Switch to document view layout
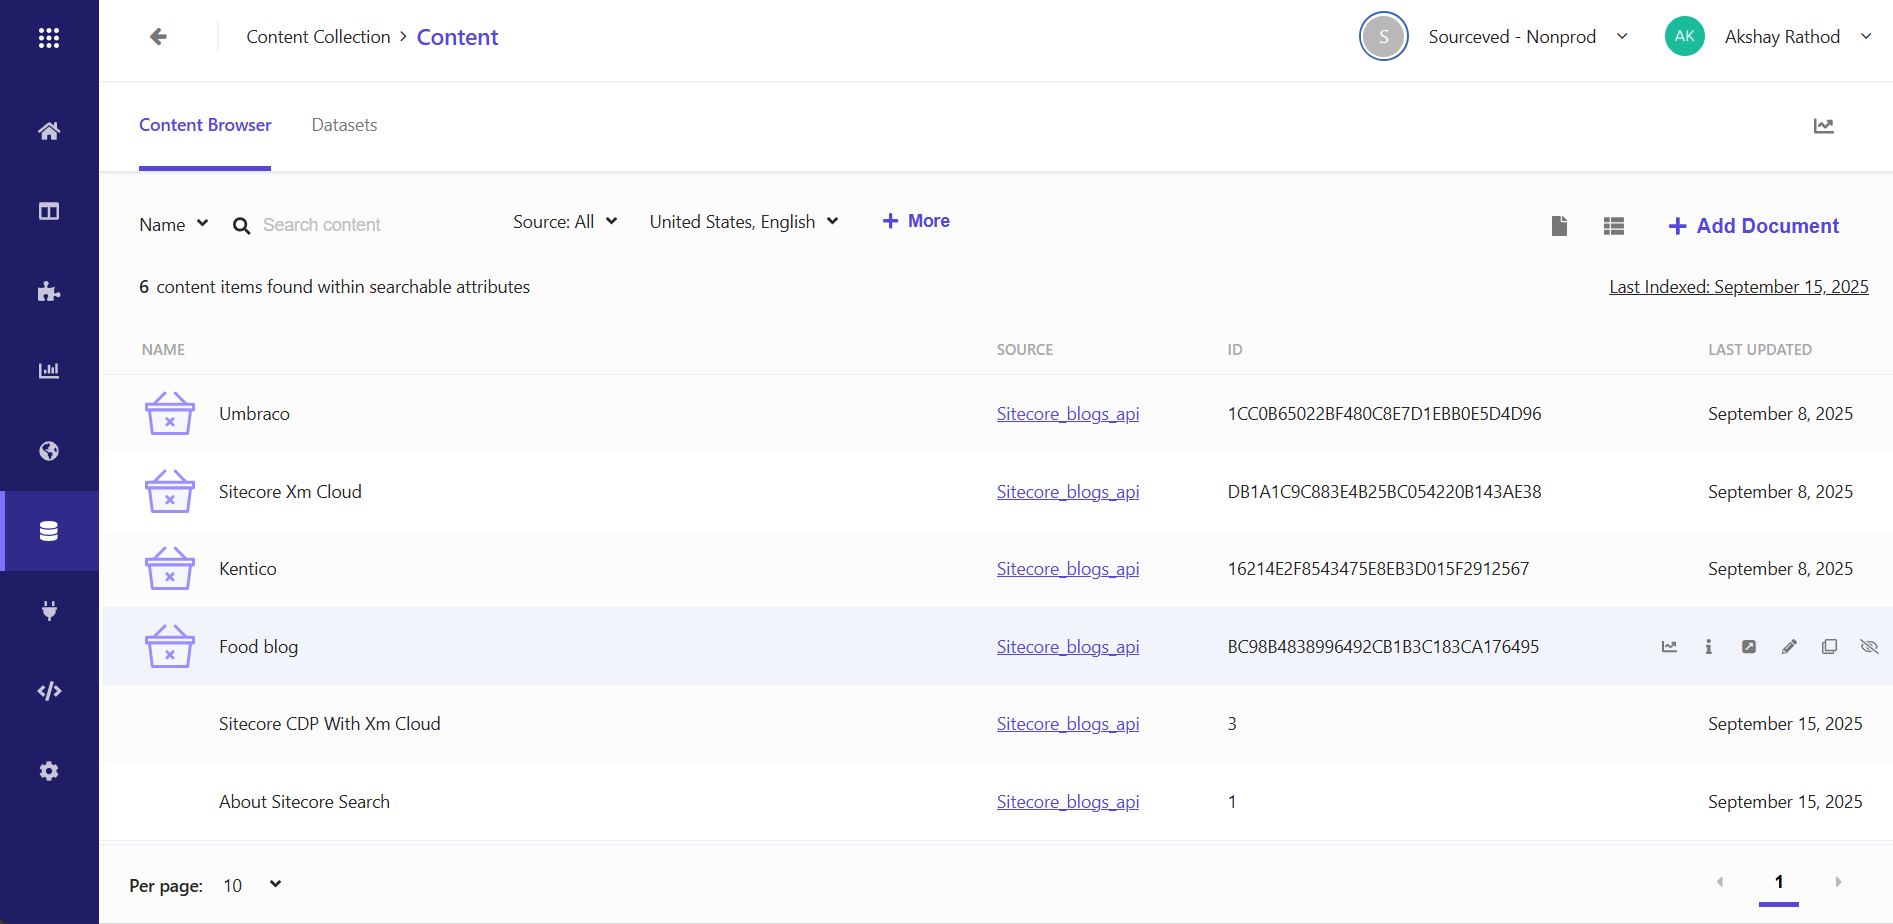This screenshot has width=1893, height=924. 1558,226
